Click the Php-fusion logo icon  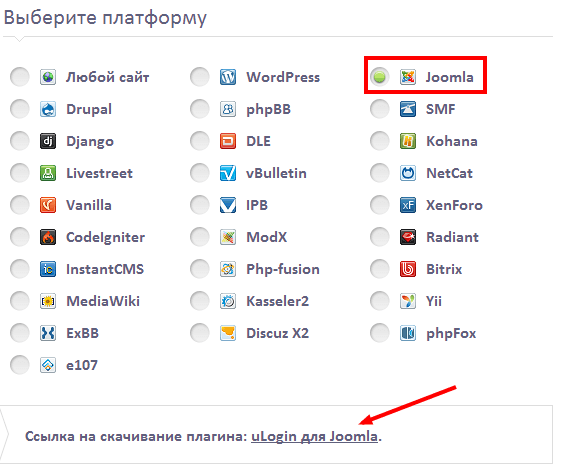pyautogui.click(x=228, y=269)
